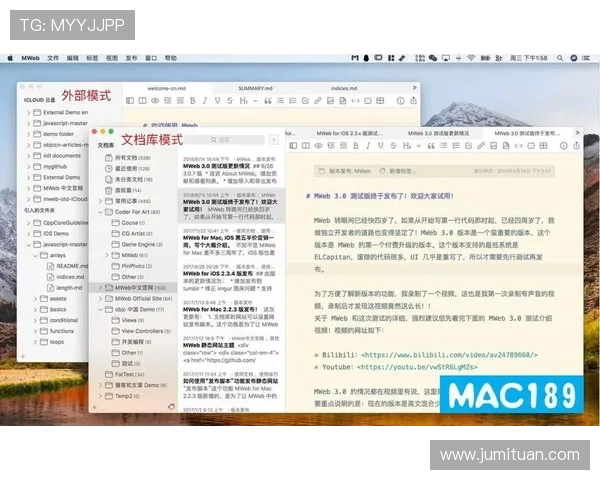Click new document plus button beside search

coord(274,140)
